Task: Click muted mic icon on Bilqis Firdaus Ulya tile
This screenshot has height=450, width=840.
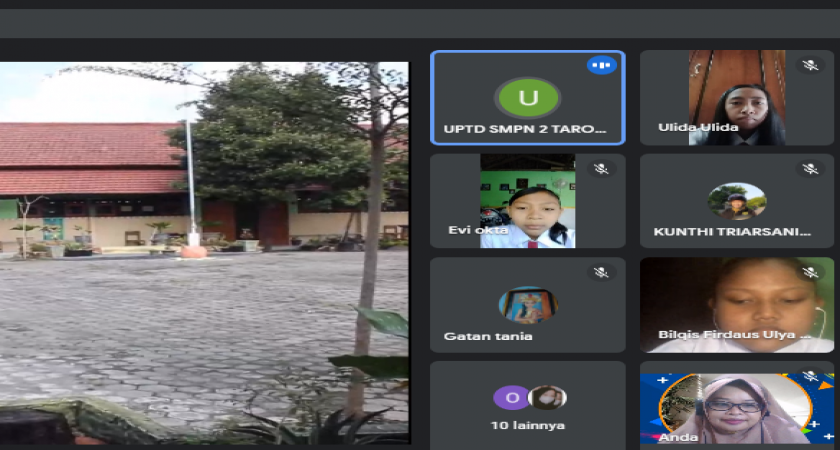Action: [x=810, y=272]
